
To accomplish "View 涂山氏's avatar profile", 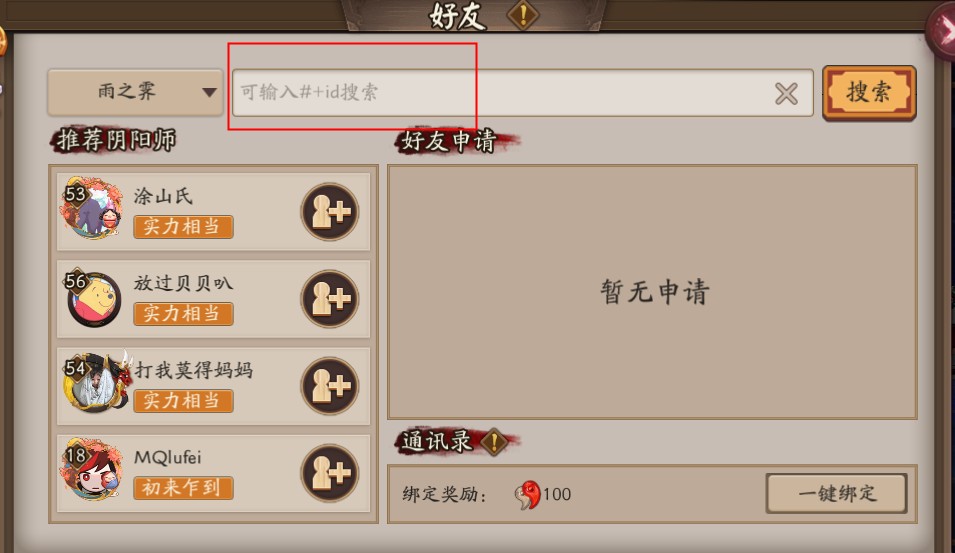I will pos(91,208).
